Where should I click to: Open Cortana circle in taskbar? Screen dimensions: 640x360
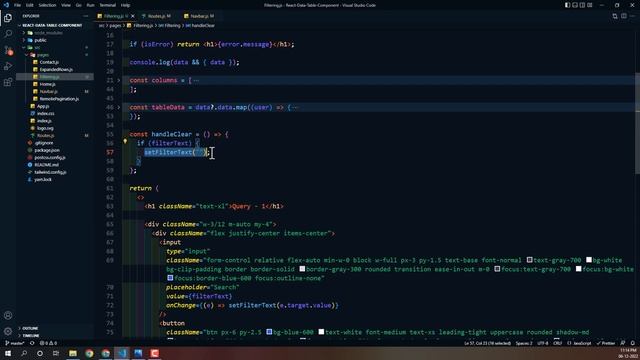click(x=40, y=353)
